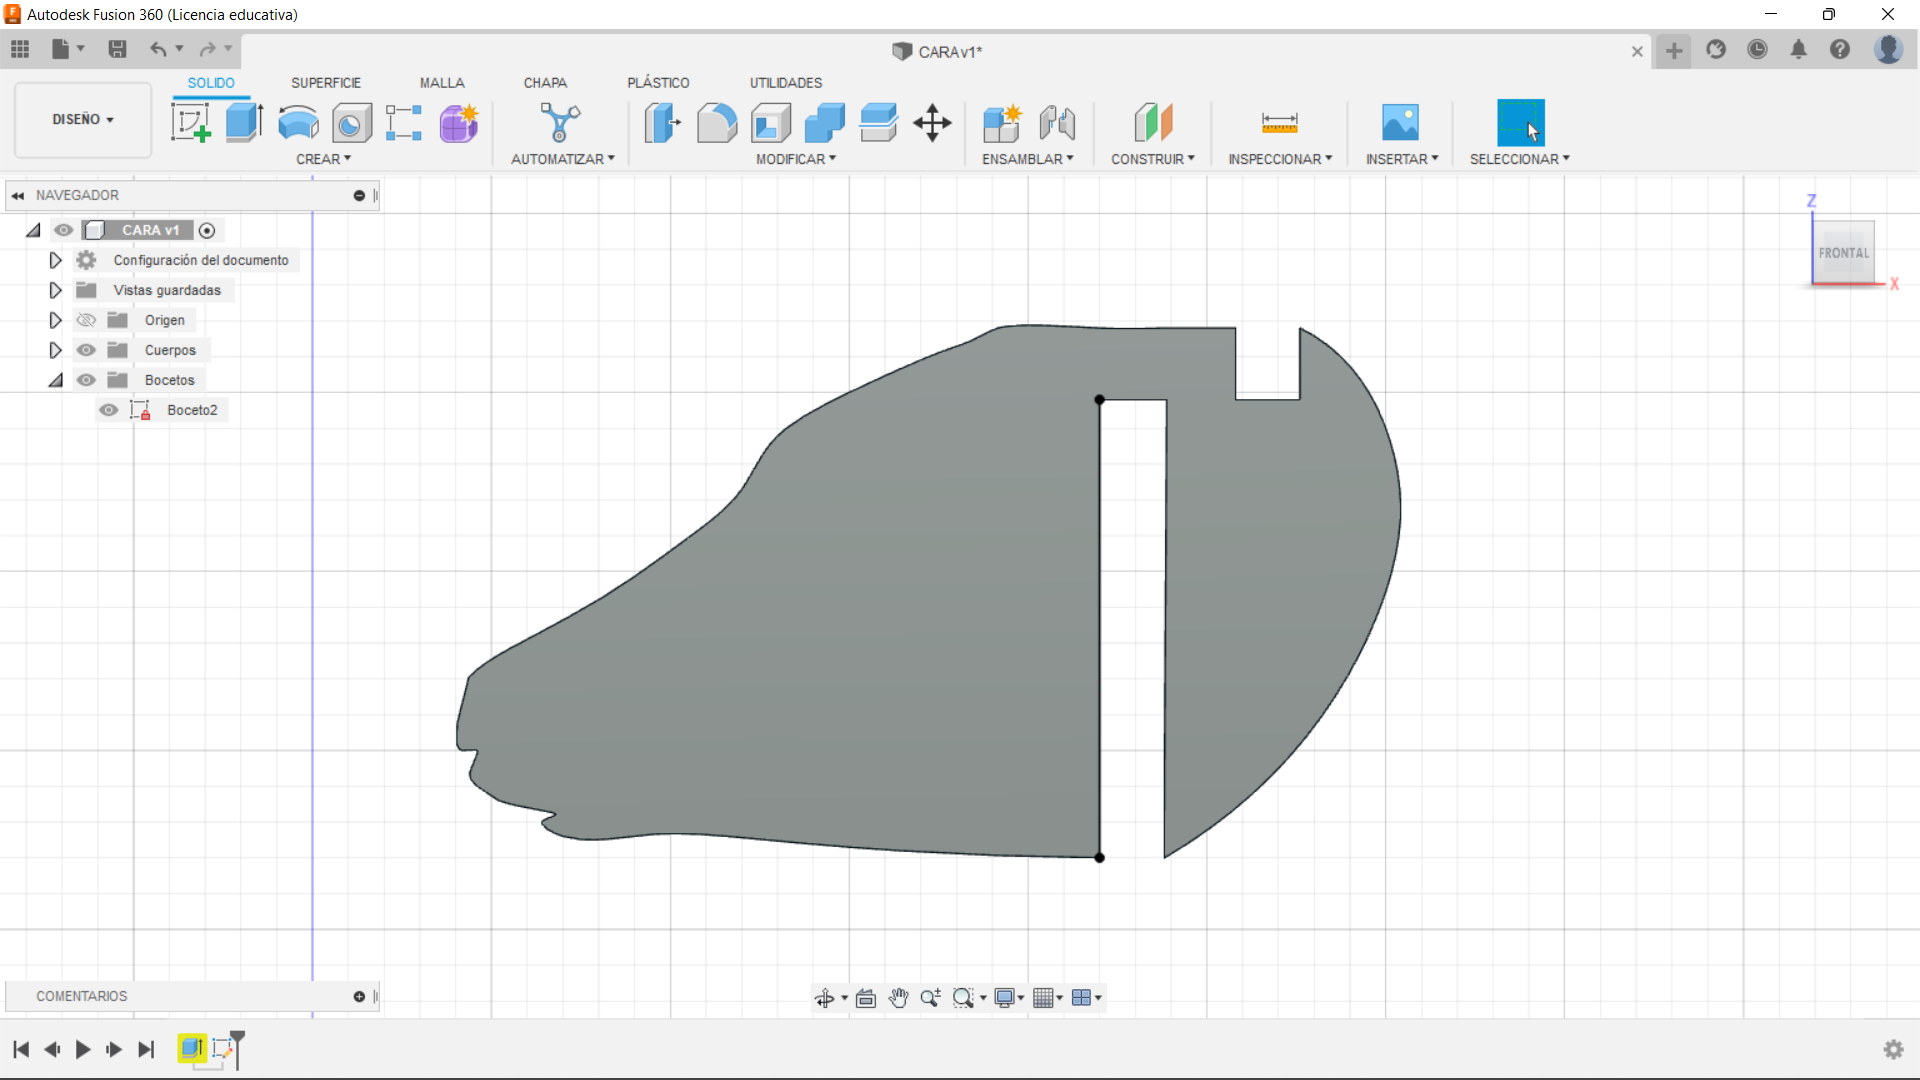Select the Create Sketch tool

190,122
